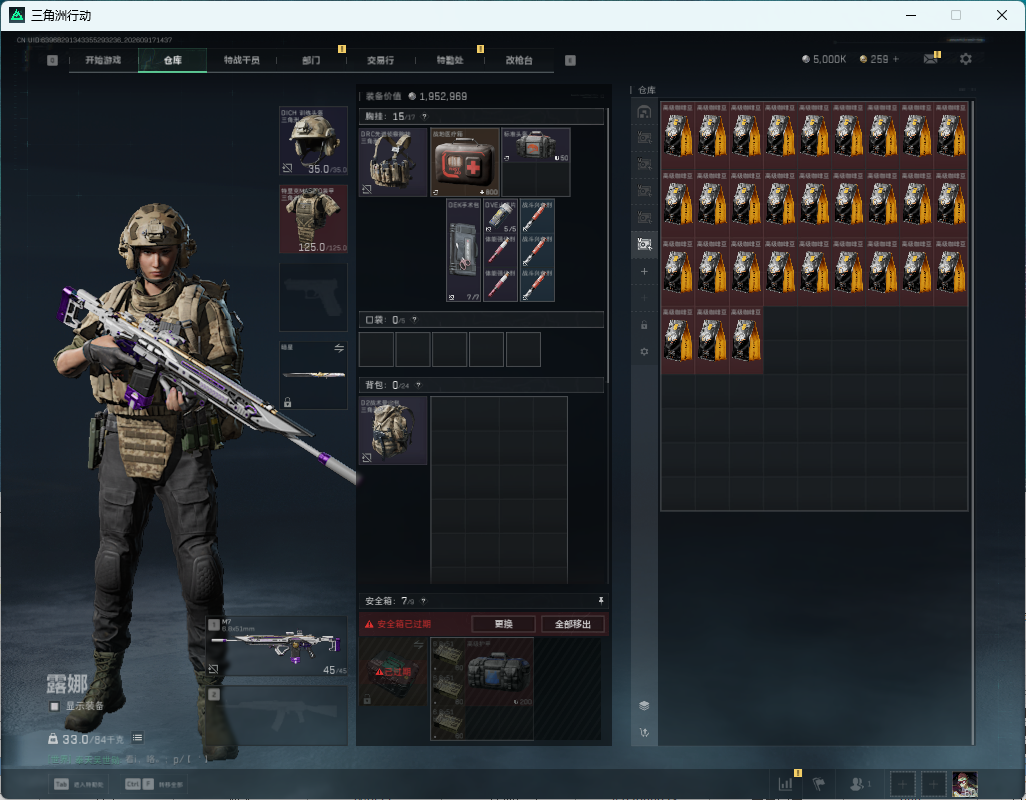Image resolution: width=1026 pixels, height=800 pixels.
Task: Click the flag icon in the bottom bar
Action: coord(819,784)
